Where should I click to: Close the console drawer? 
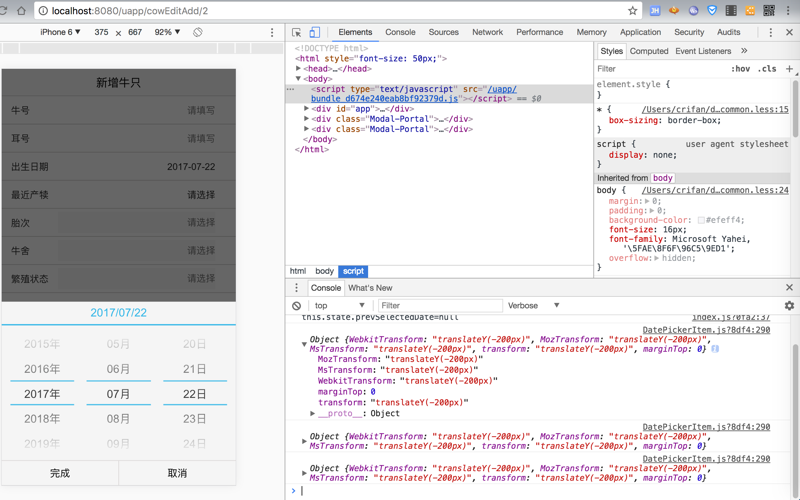[x=789, y=288]
